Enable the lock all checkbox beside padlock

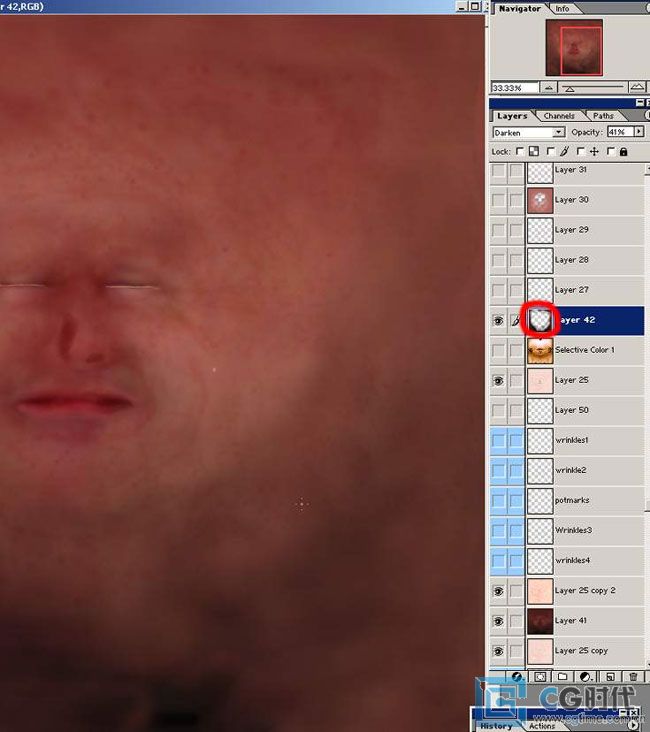click(610, 151)
